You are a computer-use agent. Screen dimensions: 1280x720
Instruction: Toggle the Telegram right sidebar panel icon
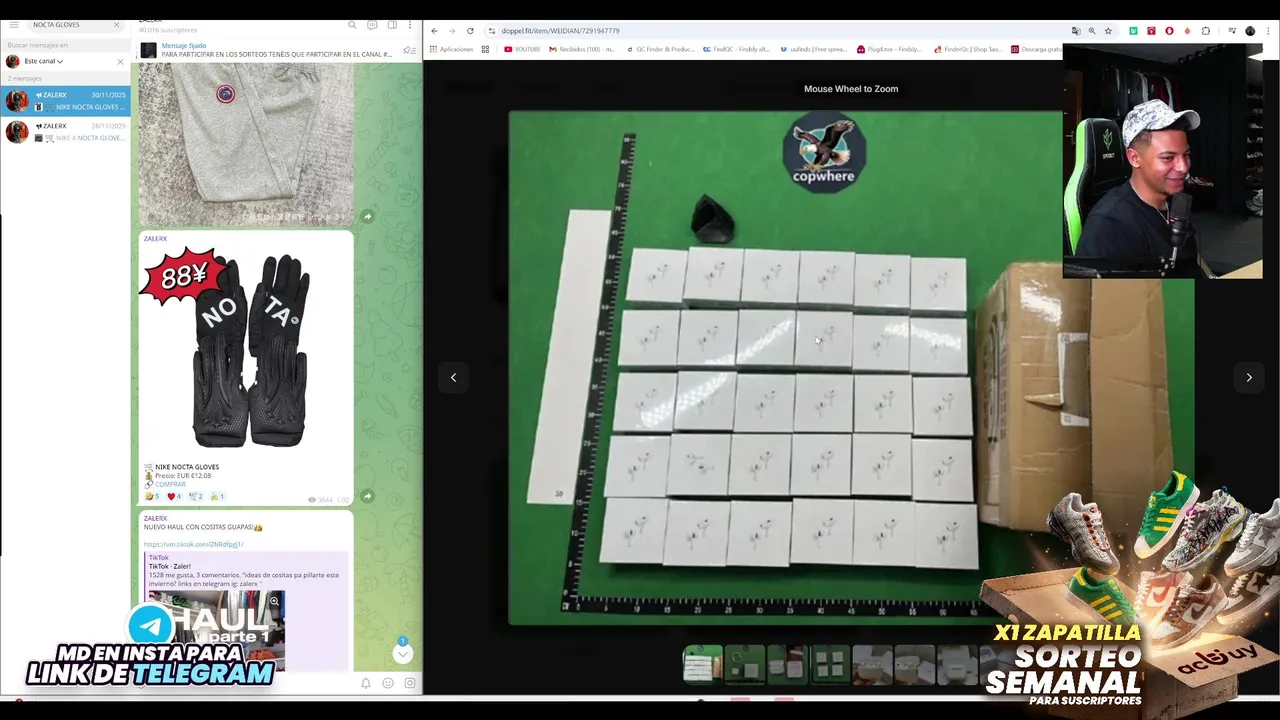[x=392, y=25]
